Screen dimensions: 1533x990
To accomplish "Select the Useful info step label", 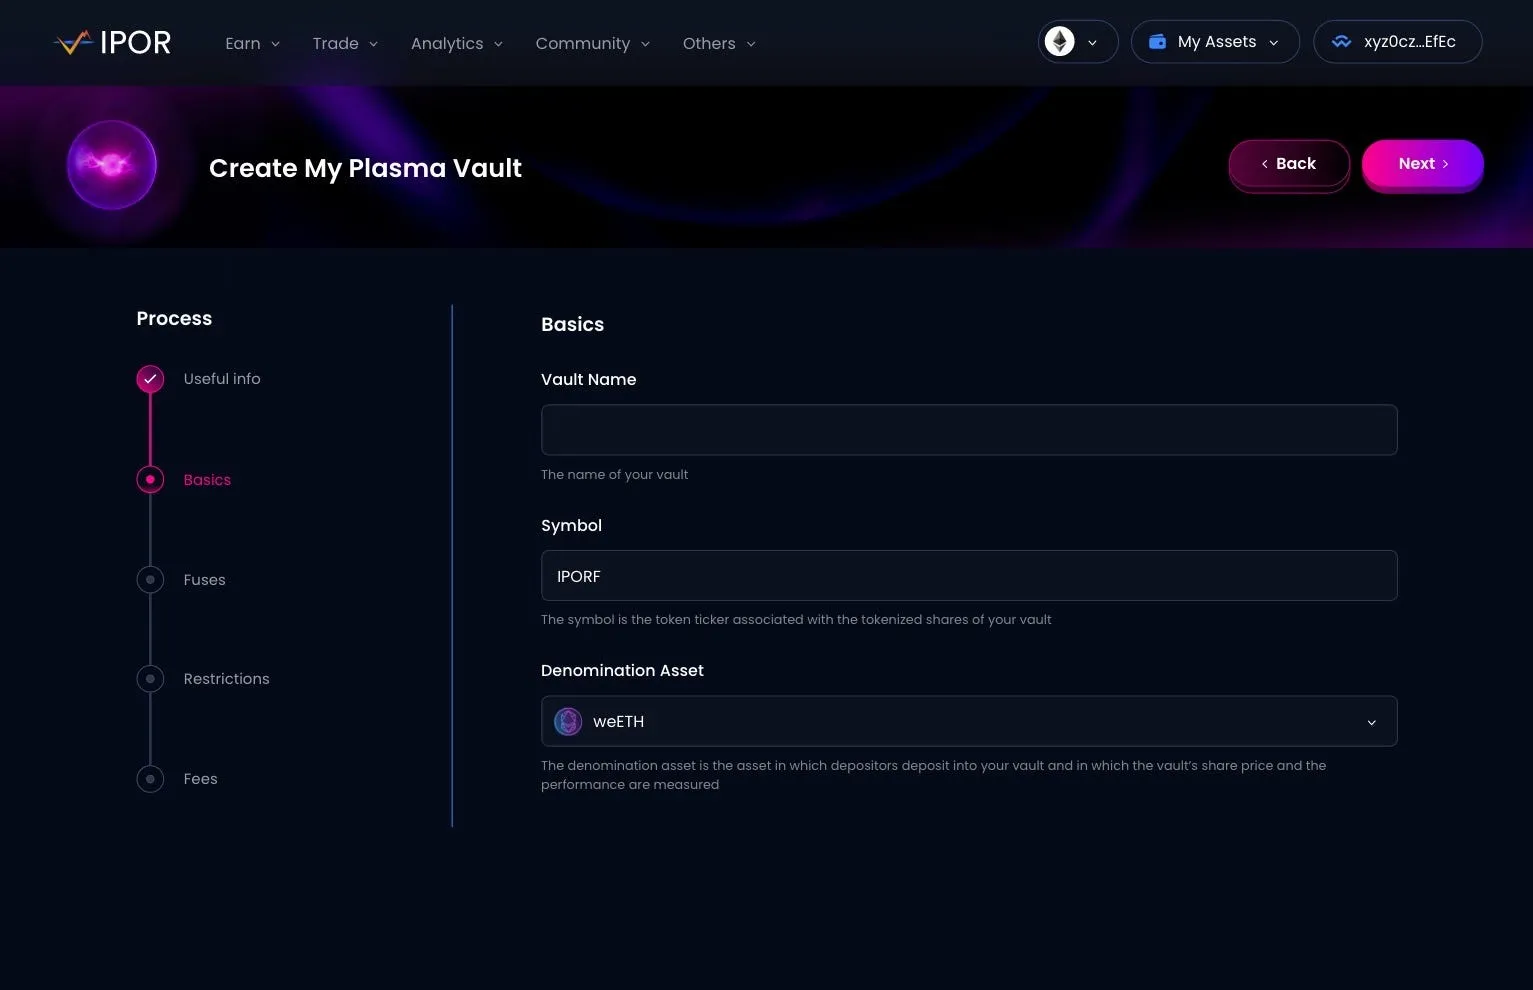I will pos(222,379).
